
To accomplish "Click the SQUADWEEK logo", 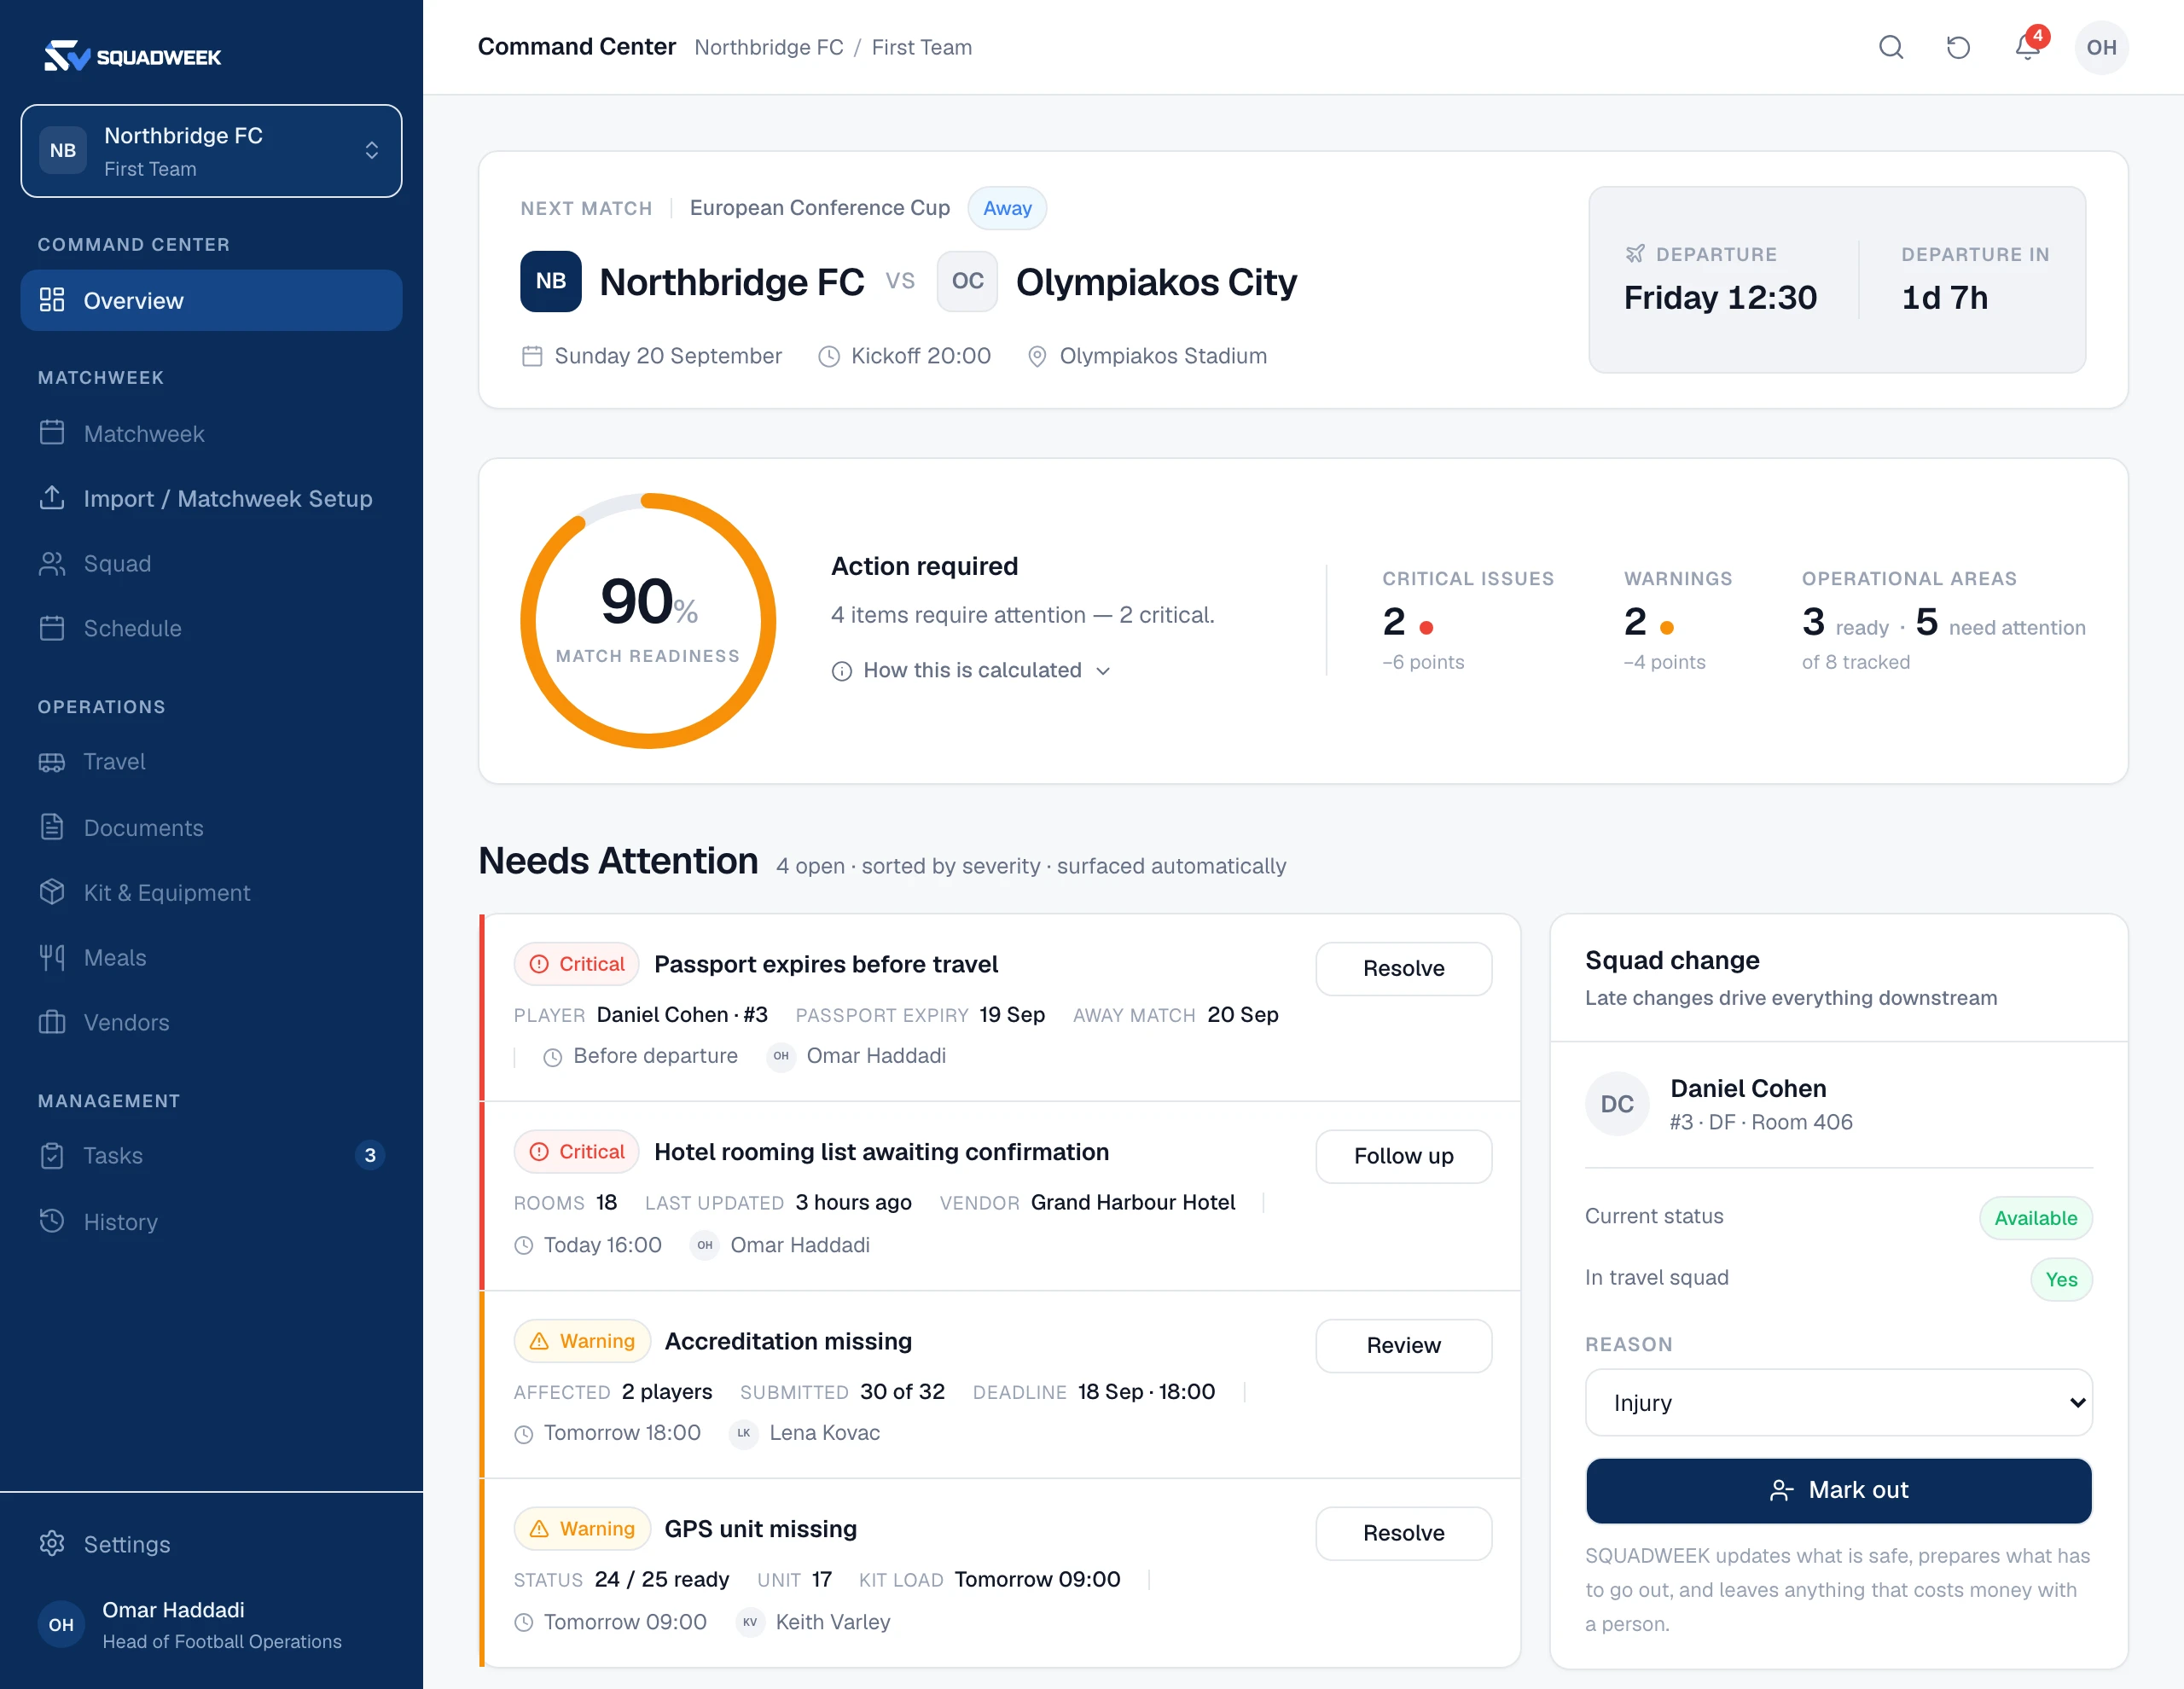I will coord(133,56).
